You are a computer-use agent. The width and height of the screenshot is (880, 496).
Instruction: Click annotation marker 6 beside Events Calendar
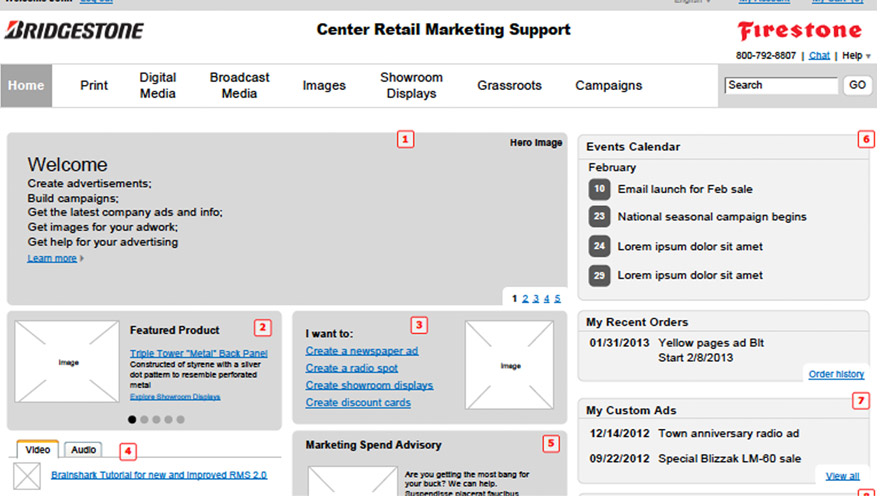click(x=866, y=139)
